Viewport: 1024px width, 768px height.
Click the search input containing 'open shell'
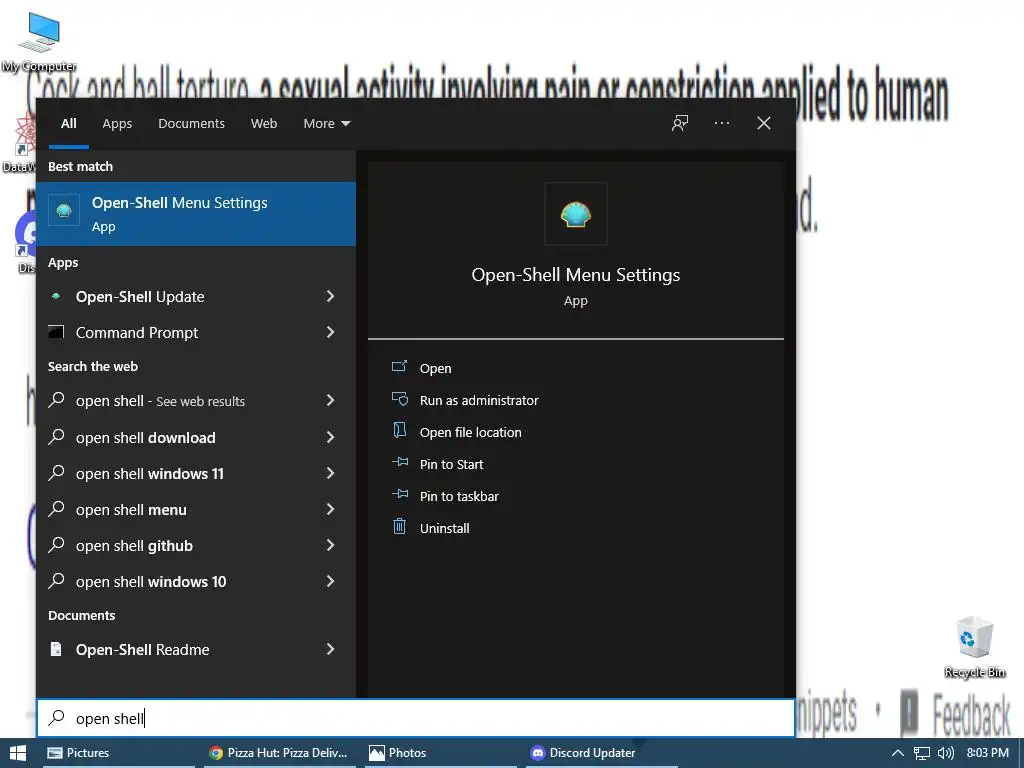415,718
